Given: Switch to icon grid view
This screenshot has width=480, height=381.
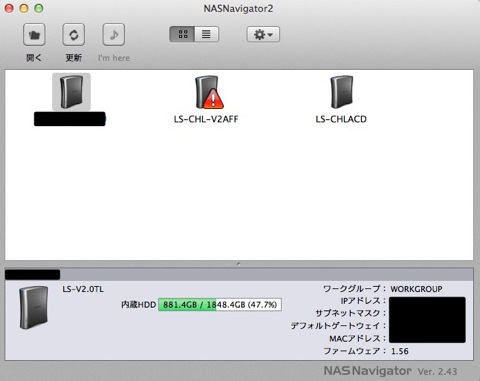Looking at the screenshot, I should pos(182,34).
